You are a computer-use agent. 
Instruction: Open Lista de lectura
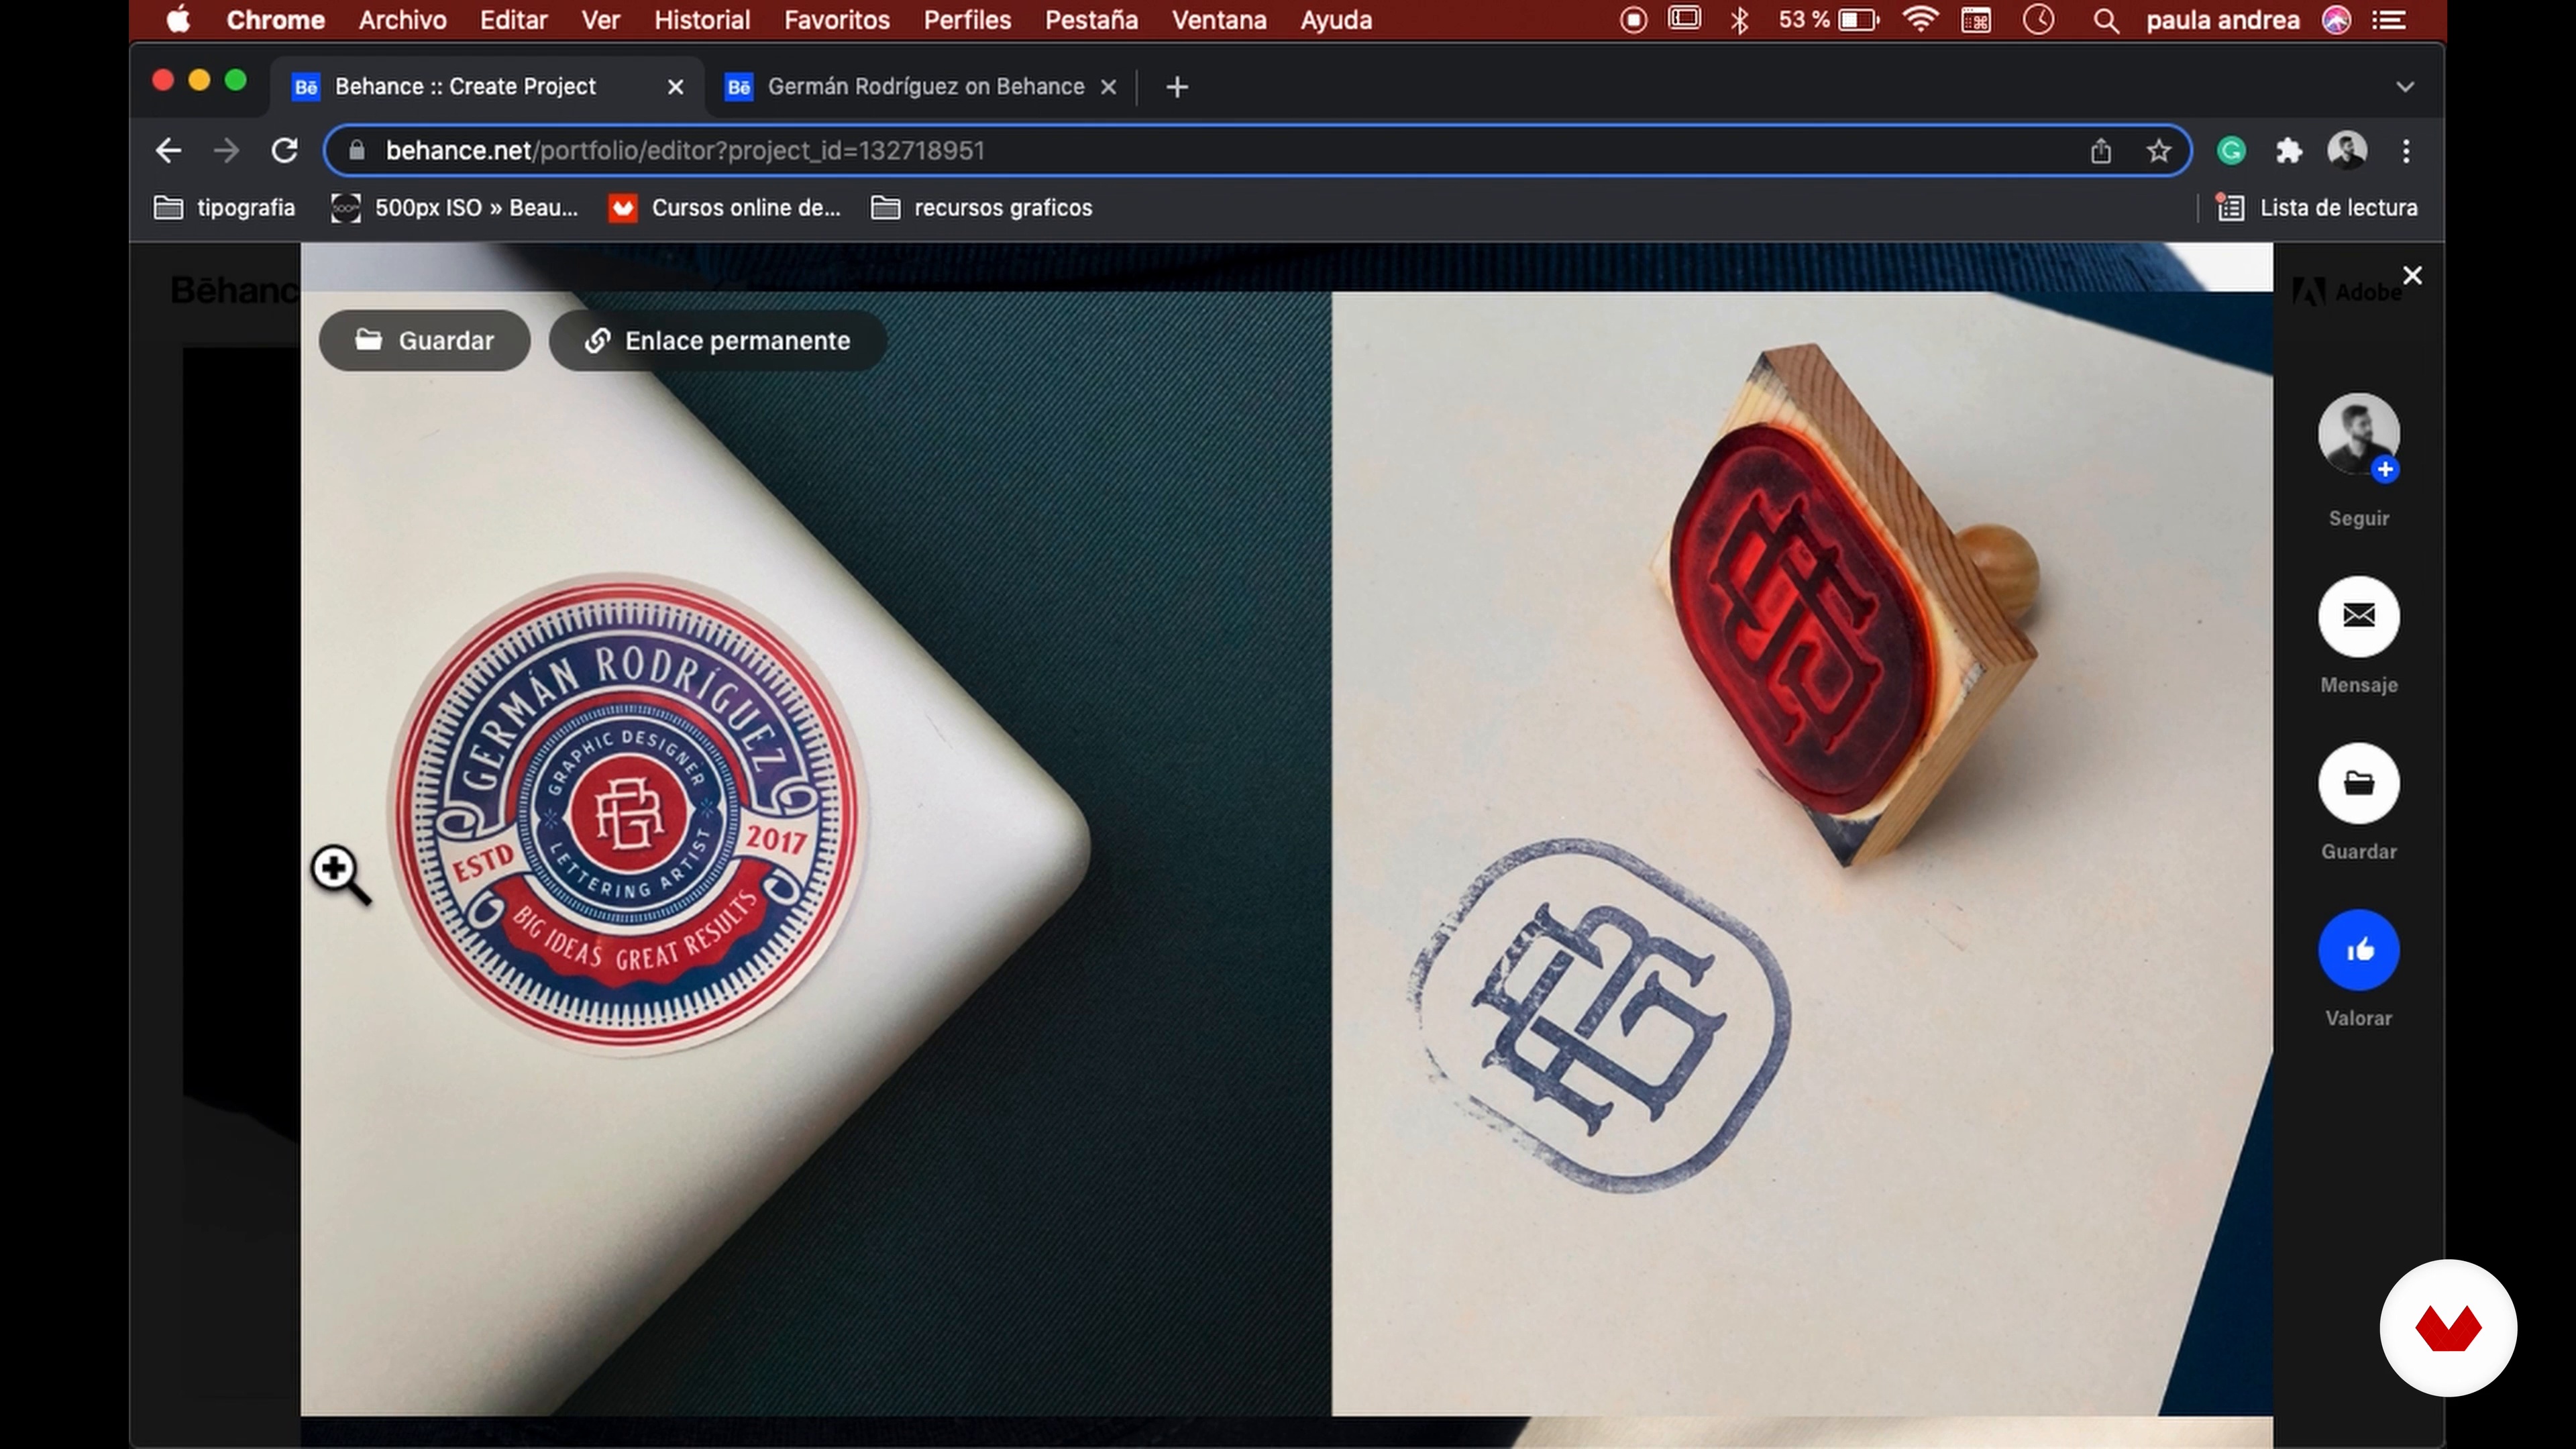[x=2316, y=208]
